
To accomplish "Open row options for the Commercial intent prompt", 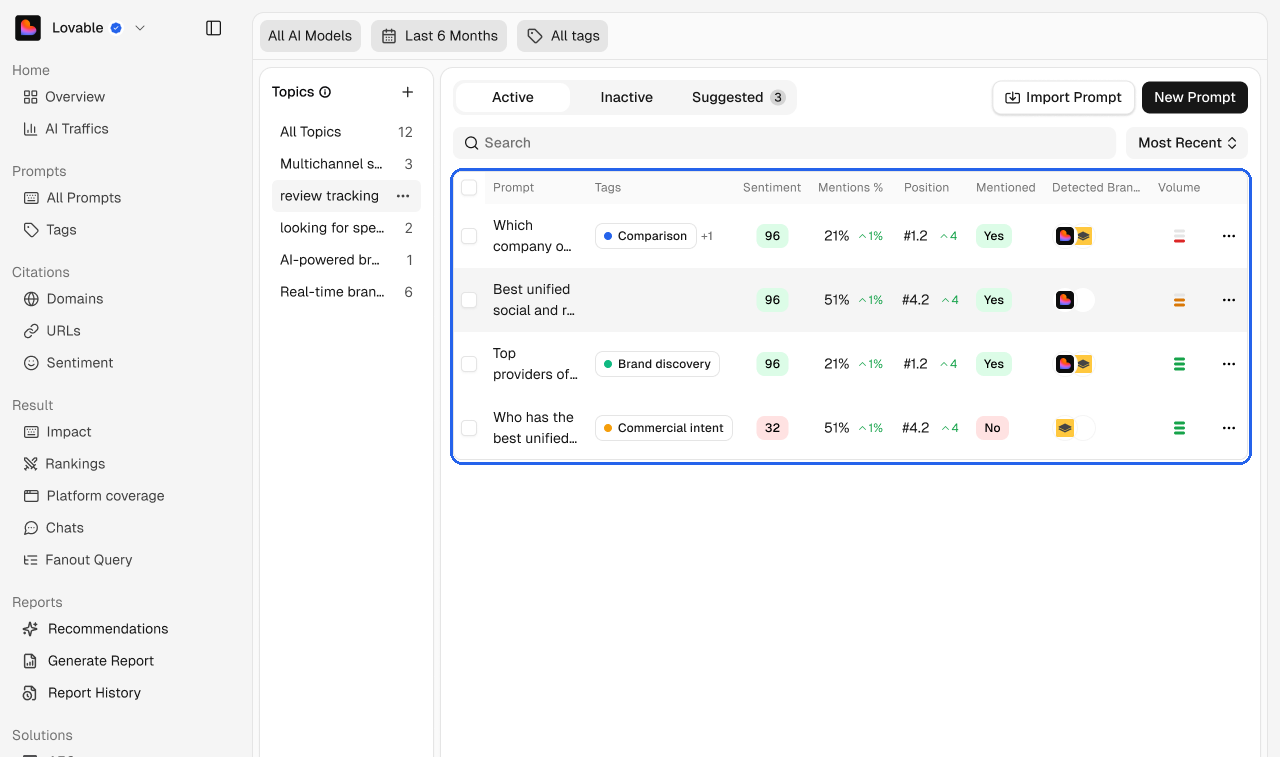I will [x=1229, y=428].
